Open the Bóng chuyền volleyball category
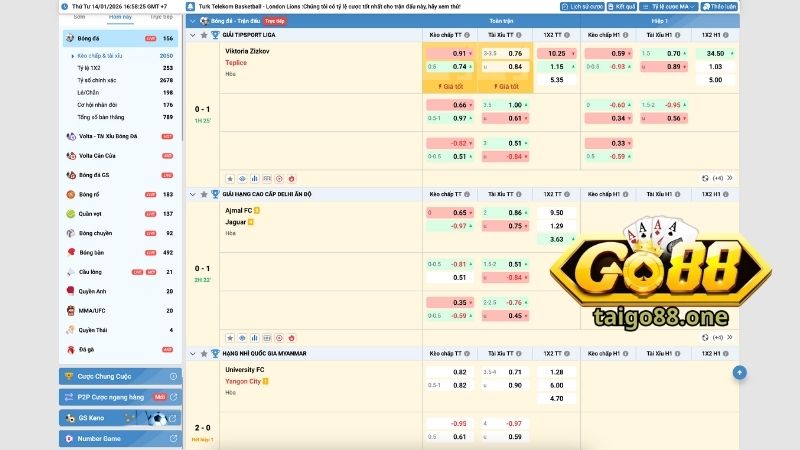The width and height of the screenshot is (800, 450). [120, 233]
